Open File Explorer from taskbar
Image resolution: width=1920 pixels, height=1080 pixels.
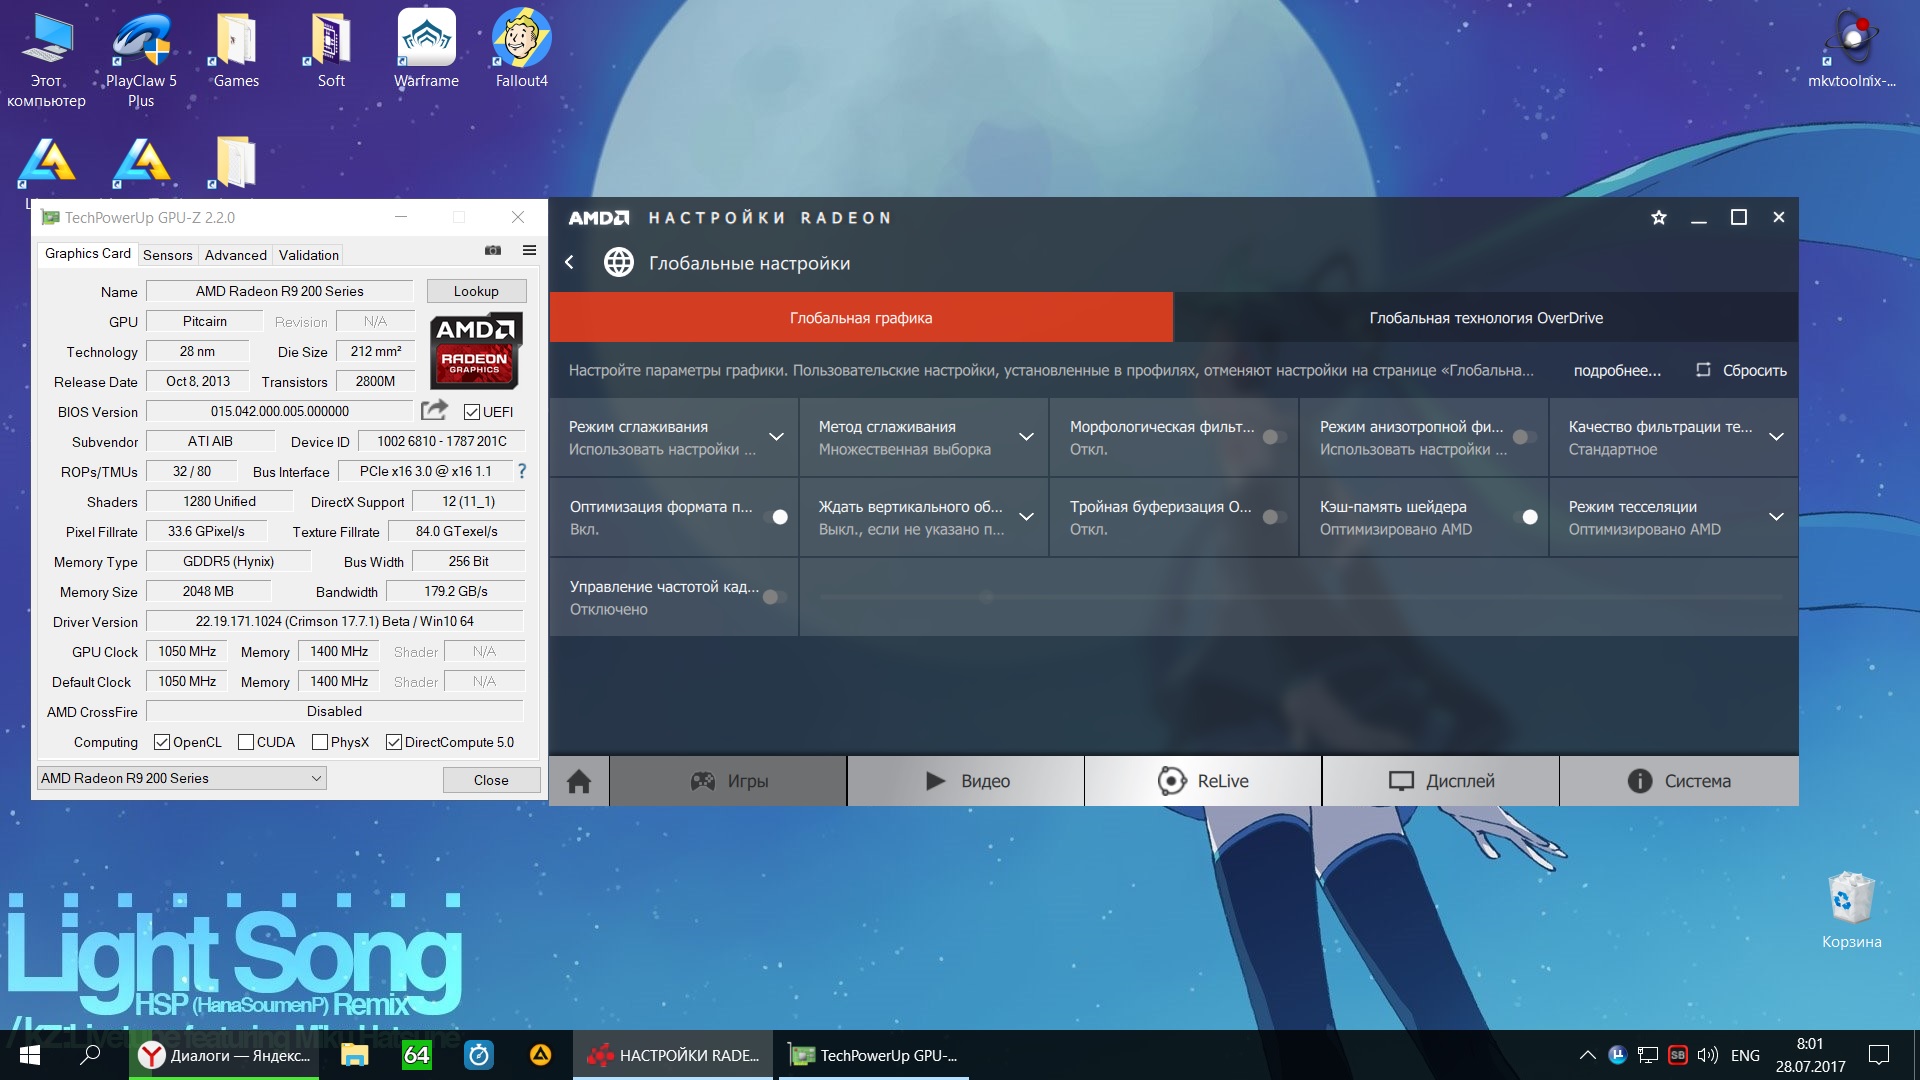(354, 1055)
